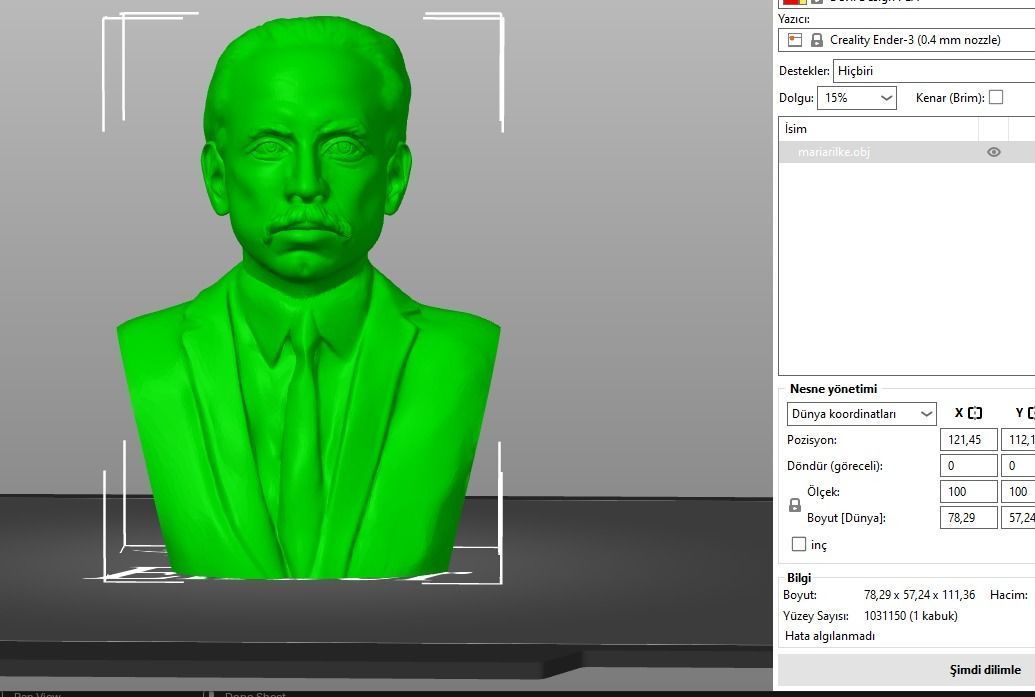Open the Dünya koordinatları coordinate dropdown
The image size is (1035, 697).
tap(861, 414)
